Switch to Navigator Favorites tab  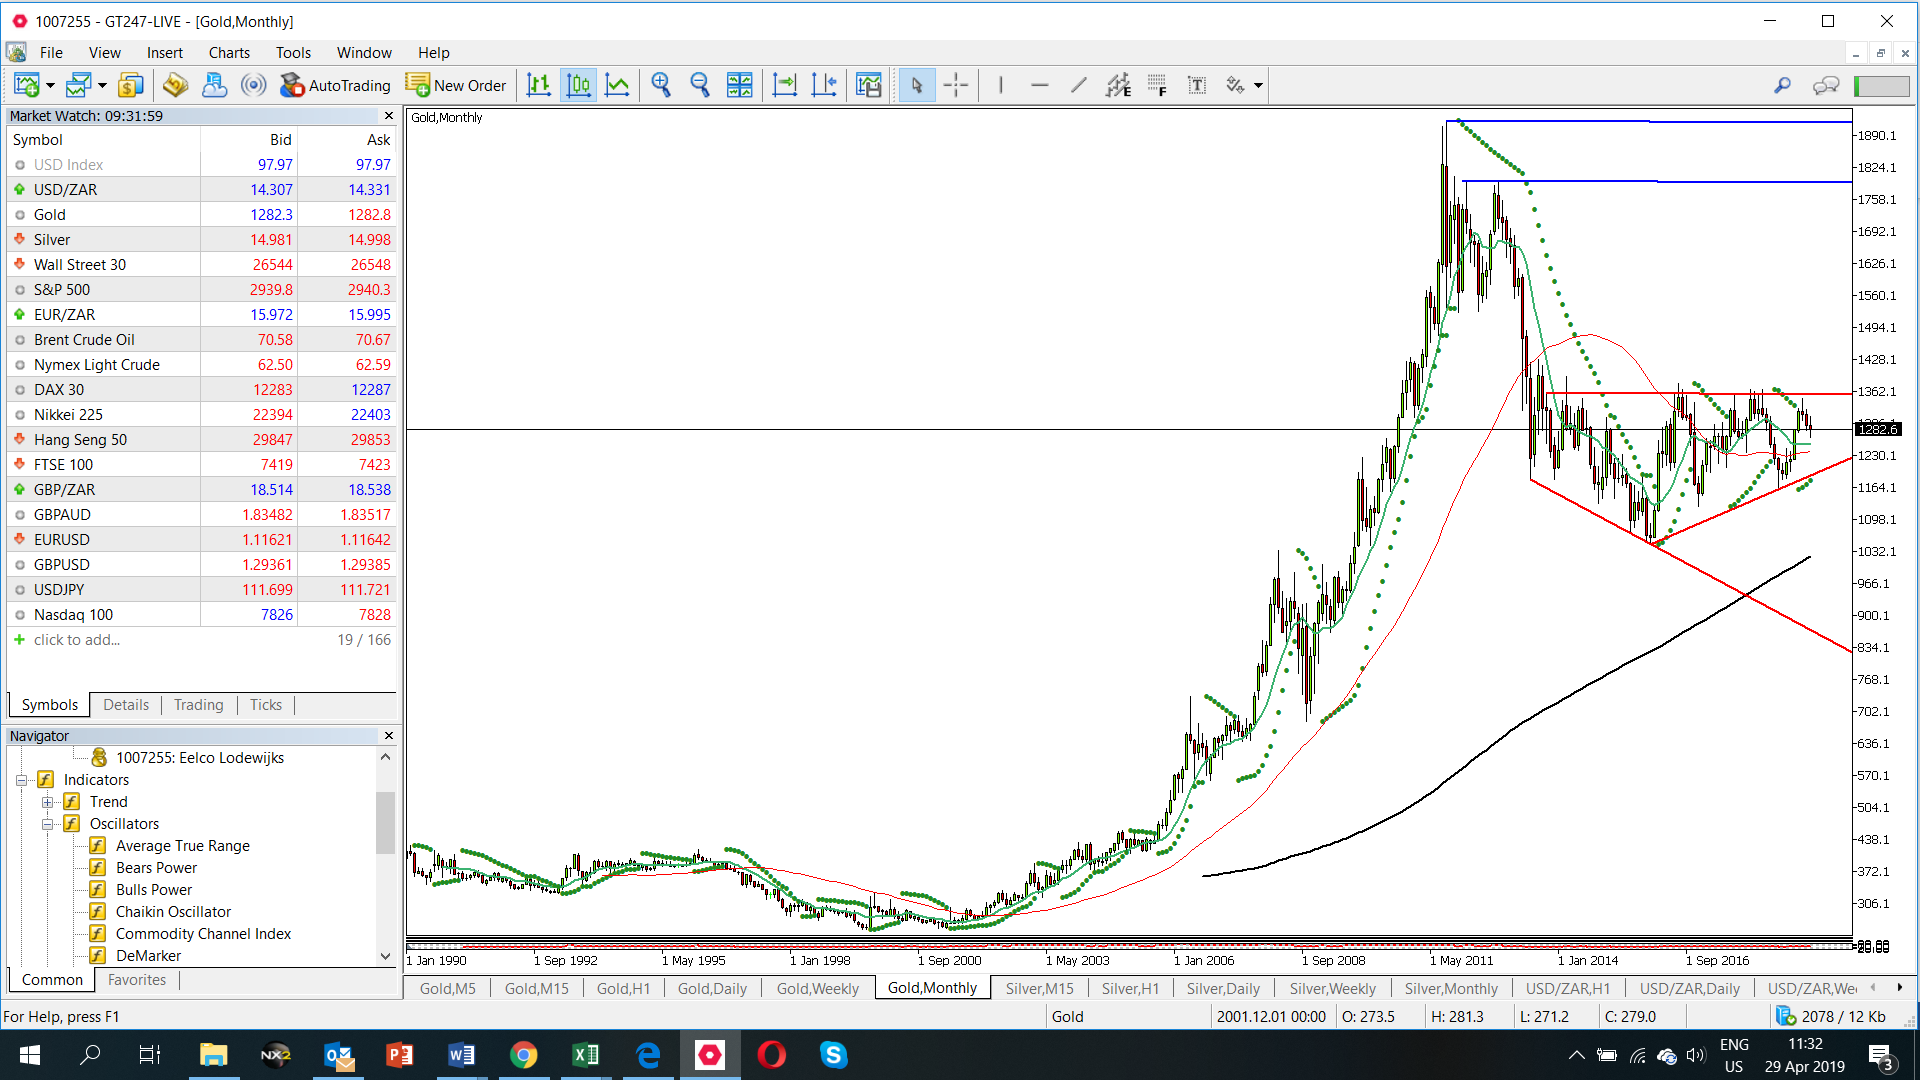[x=137, y=980]
